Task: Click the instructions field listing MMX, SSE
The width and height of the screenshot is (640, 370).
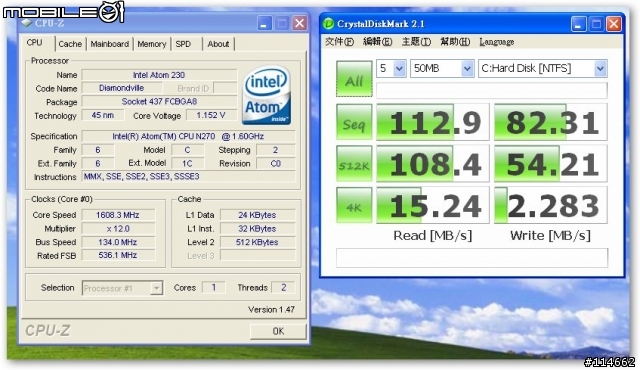Action: pos(188,177)
